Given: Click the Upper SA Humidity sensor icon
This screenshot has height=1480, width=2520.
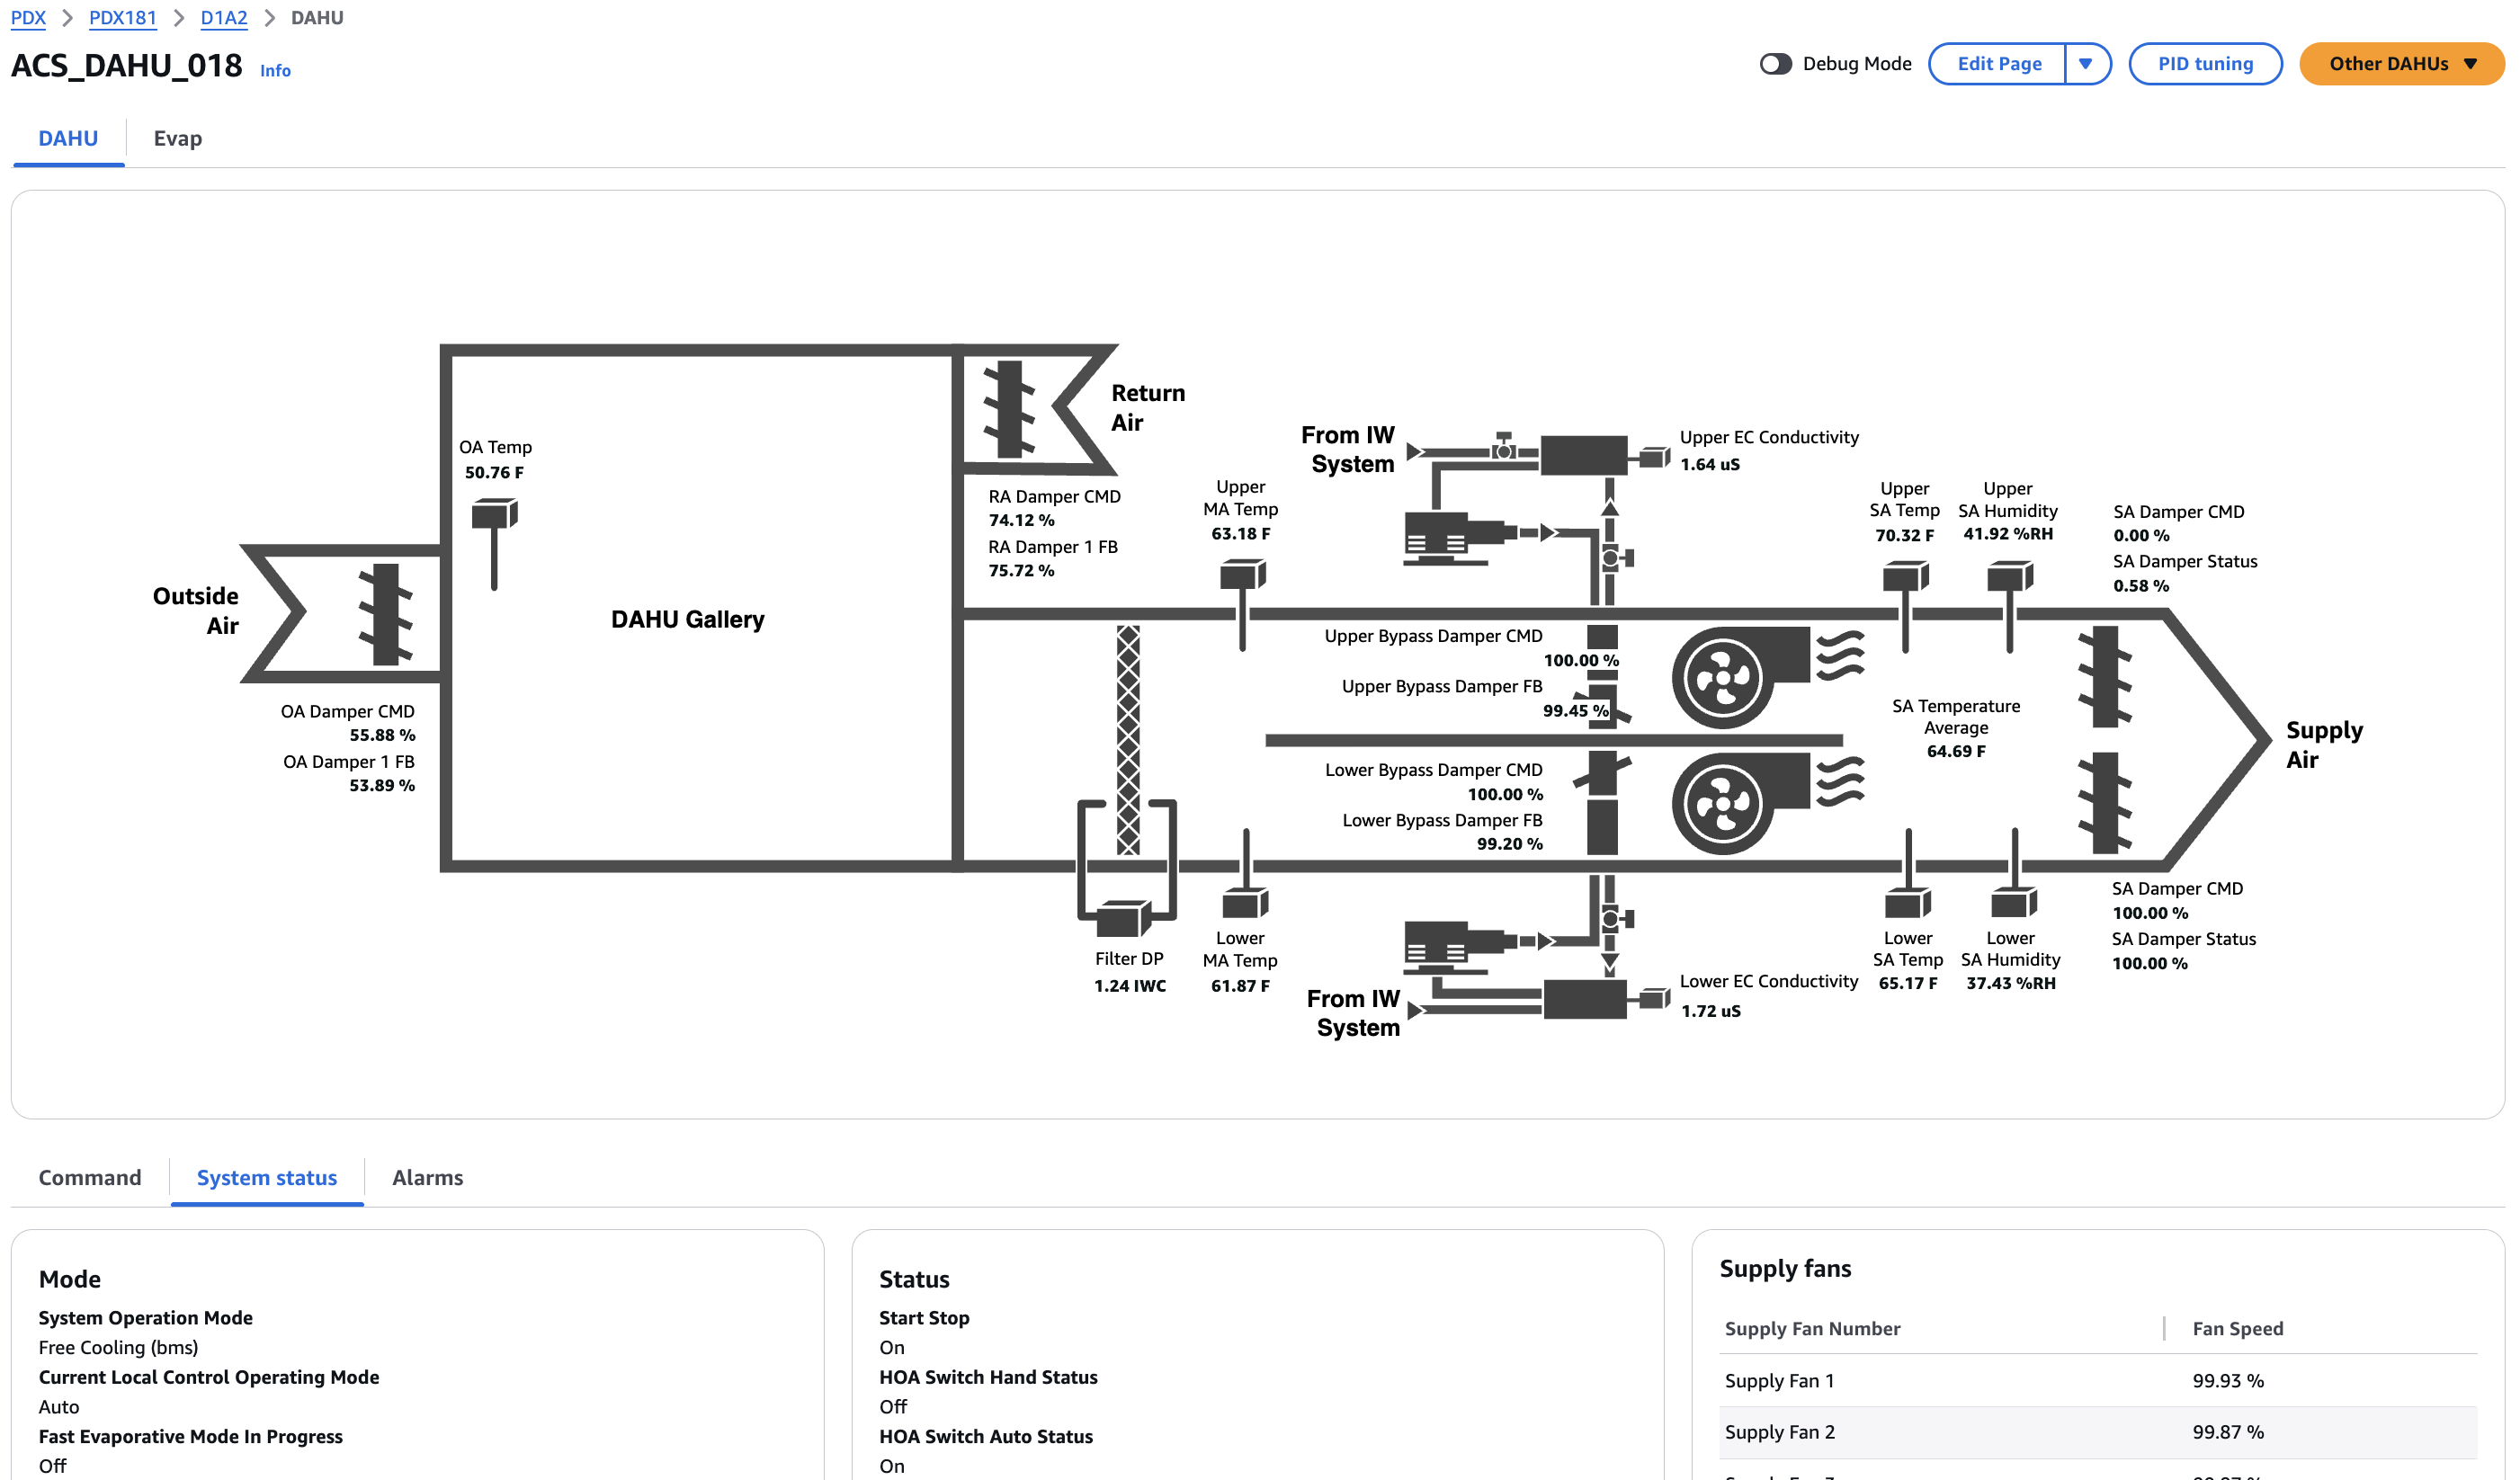Looking at the screenshot, I should point(2010,606).
